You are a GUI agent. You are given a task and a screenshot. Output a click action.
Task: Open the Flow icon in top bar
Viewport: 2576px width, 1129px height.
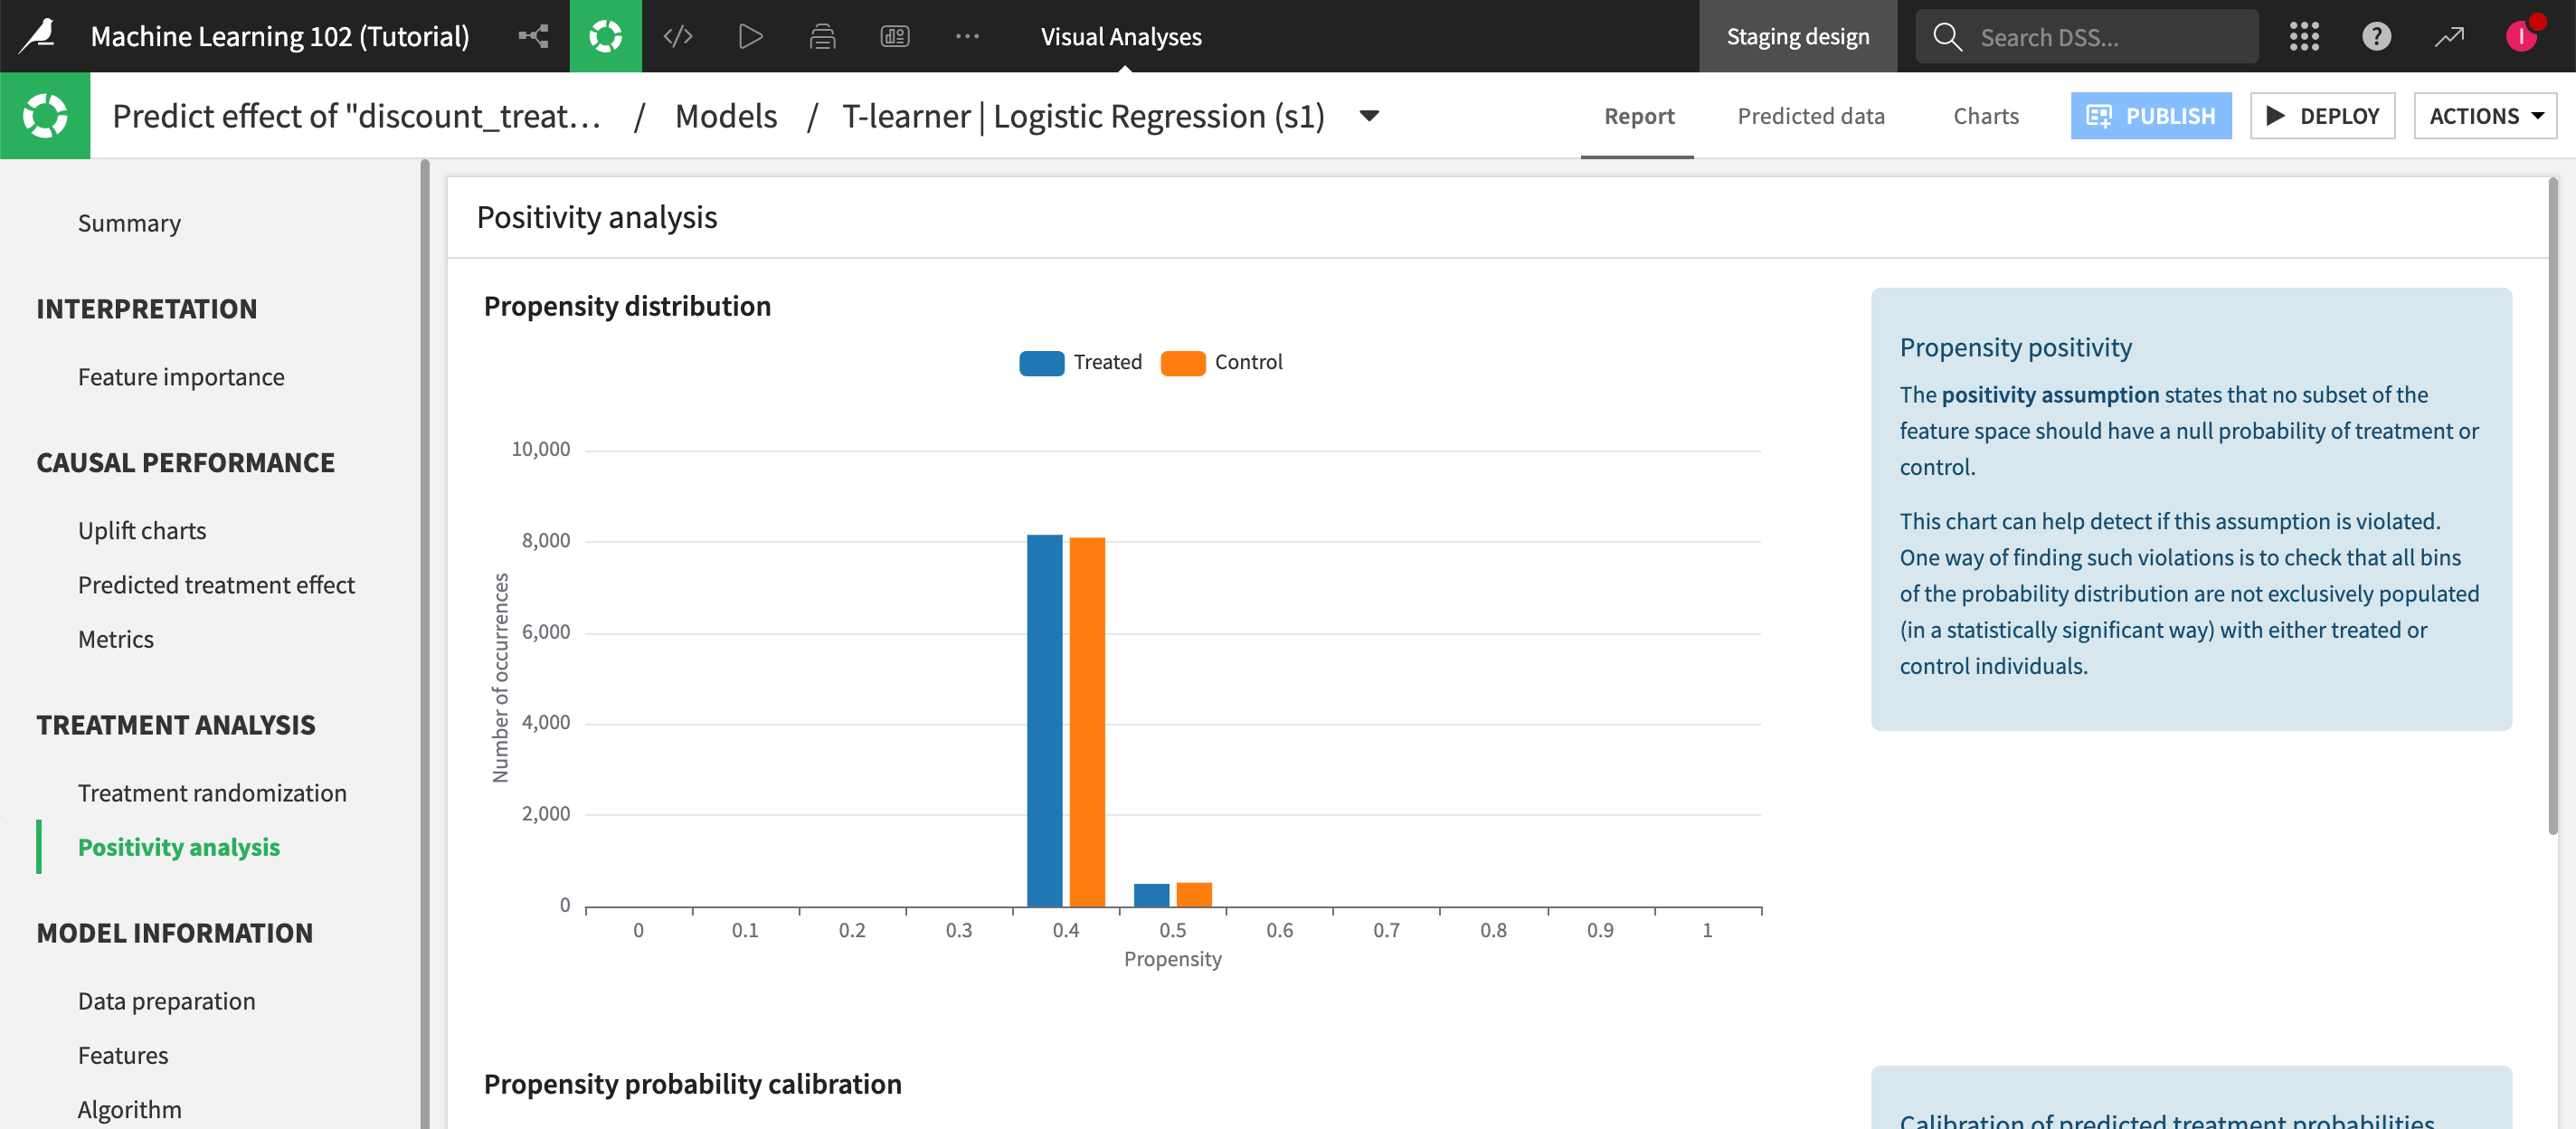(533, 36)
